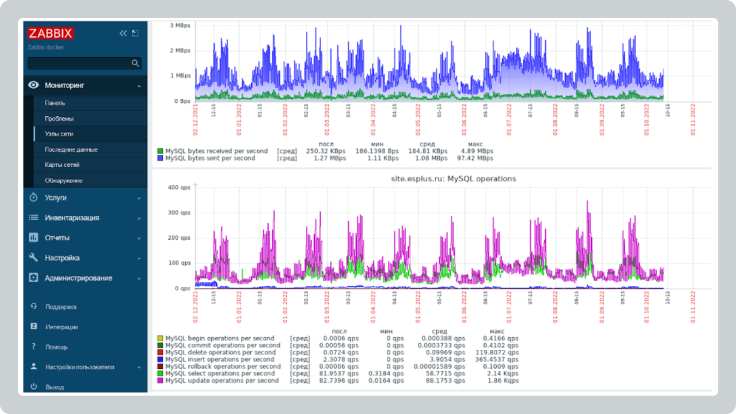Open the Интеграции link
736x414 pixels.
[61, 327]
